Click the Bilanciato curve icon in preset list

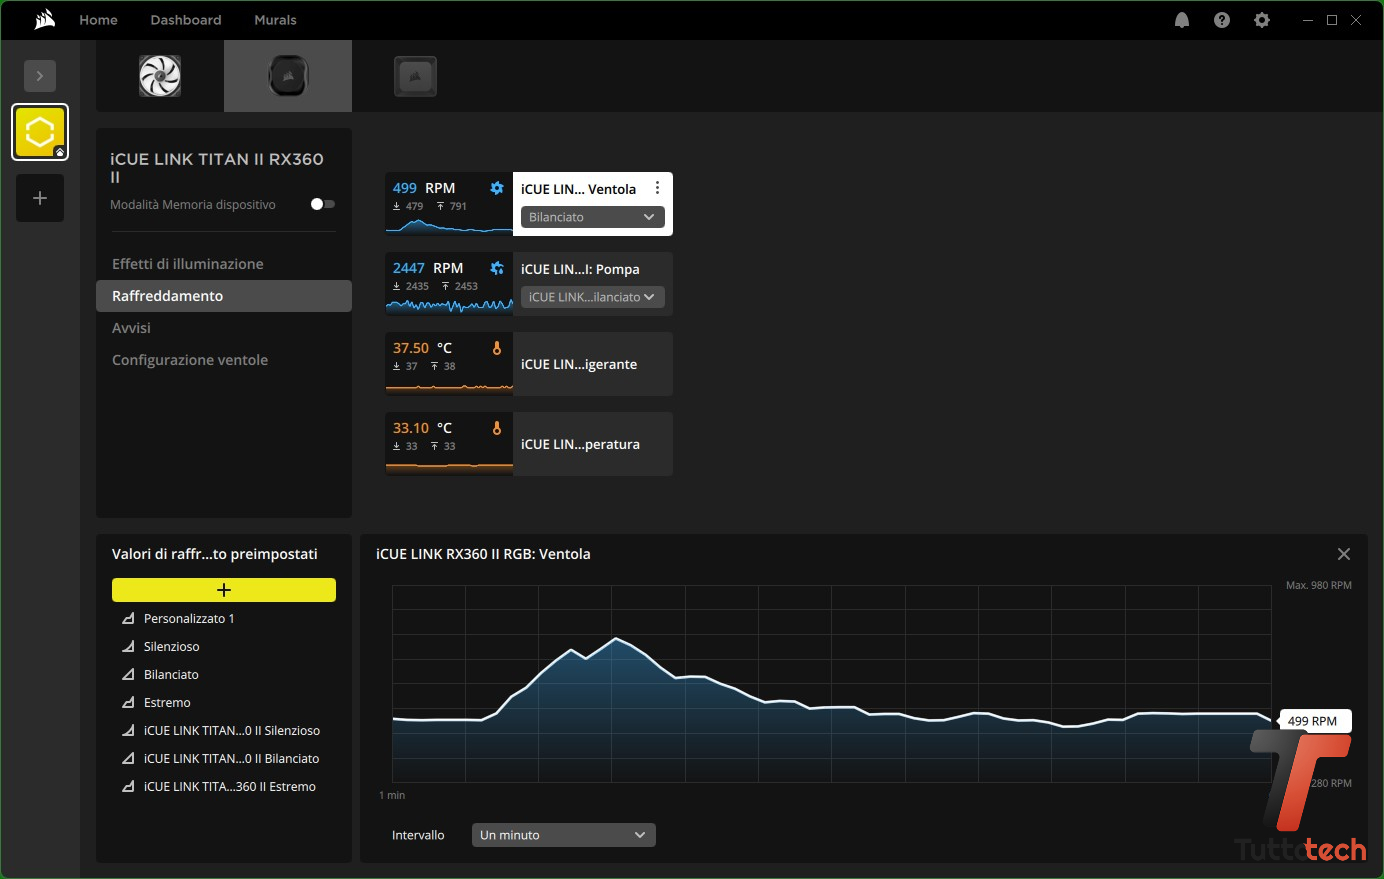[128, 675]
